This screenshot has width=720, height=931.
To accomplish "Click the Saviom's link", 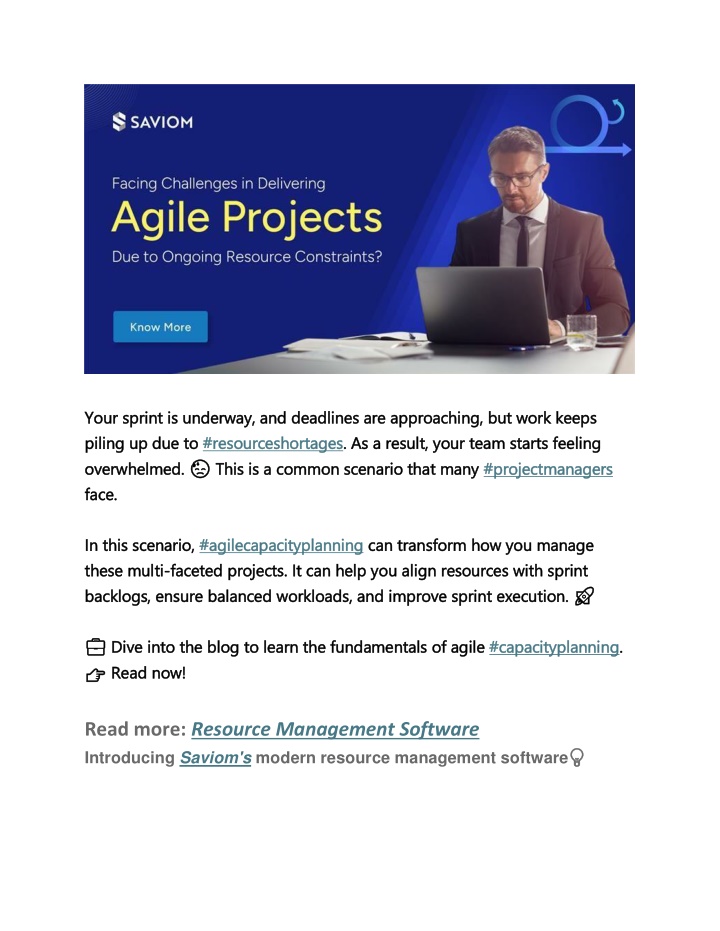I will 215,758.
